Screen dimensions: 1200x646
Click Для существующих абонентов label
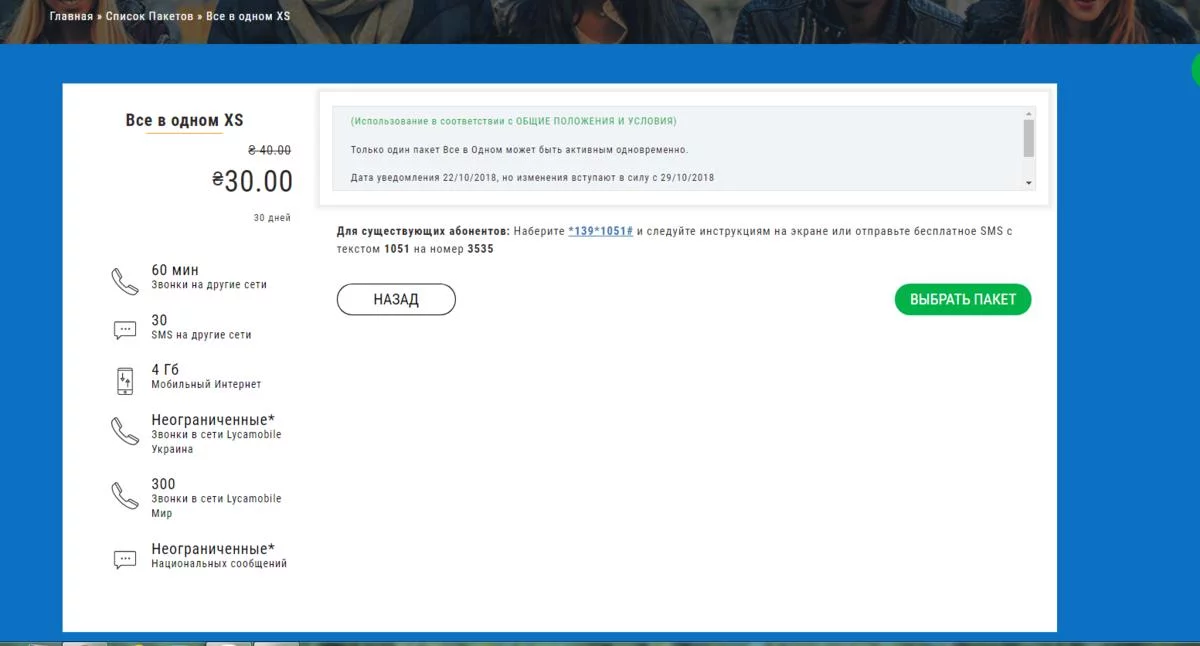[x=423, y=231]
